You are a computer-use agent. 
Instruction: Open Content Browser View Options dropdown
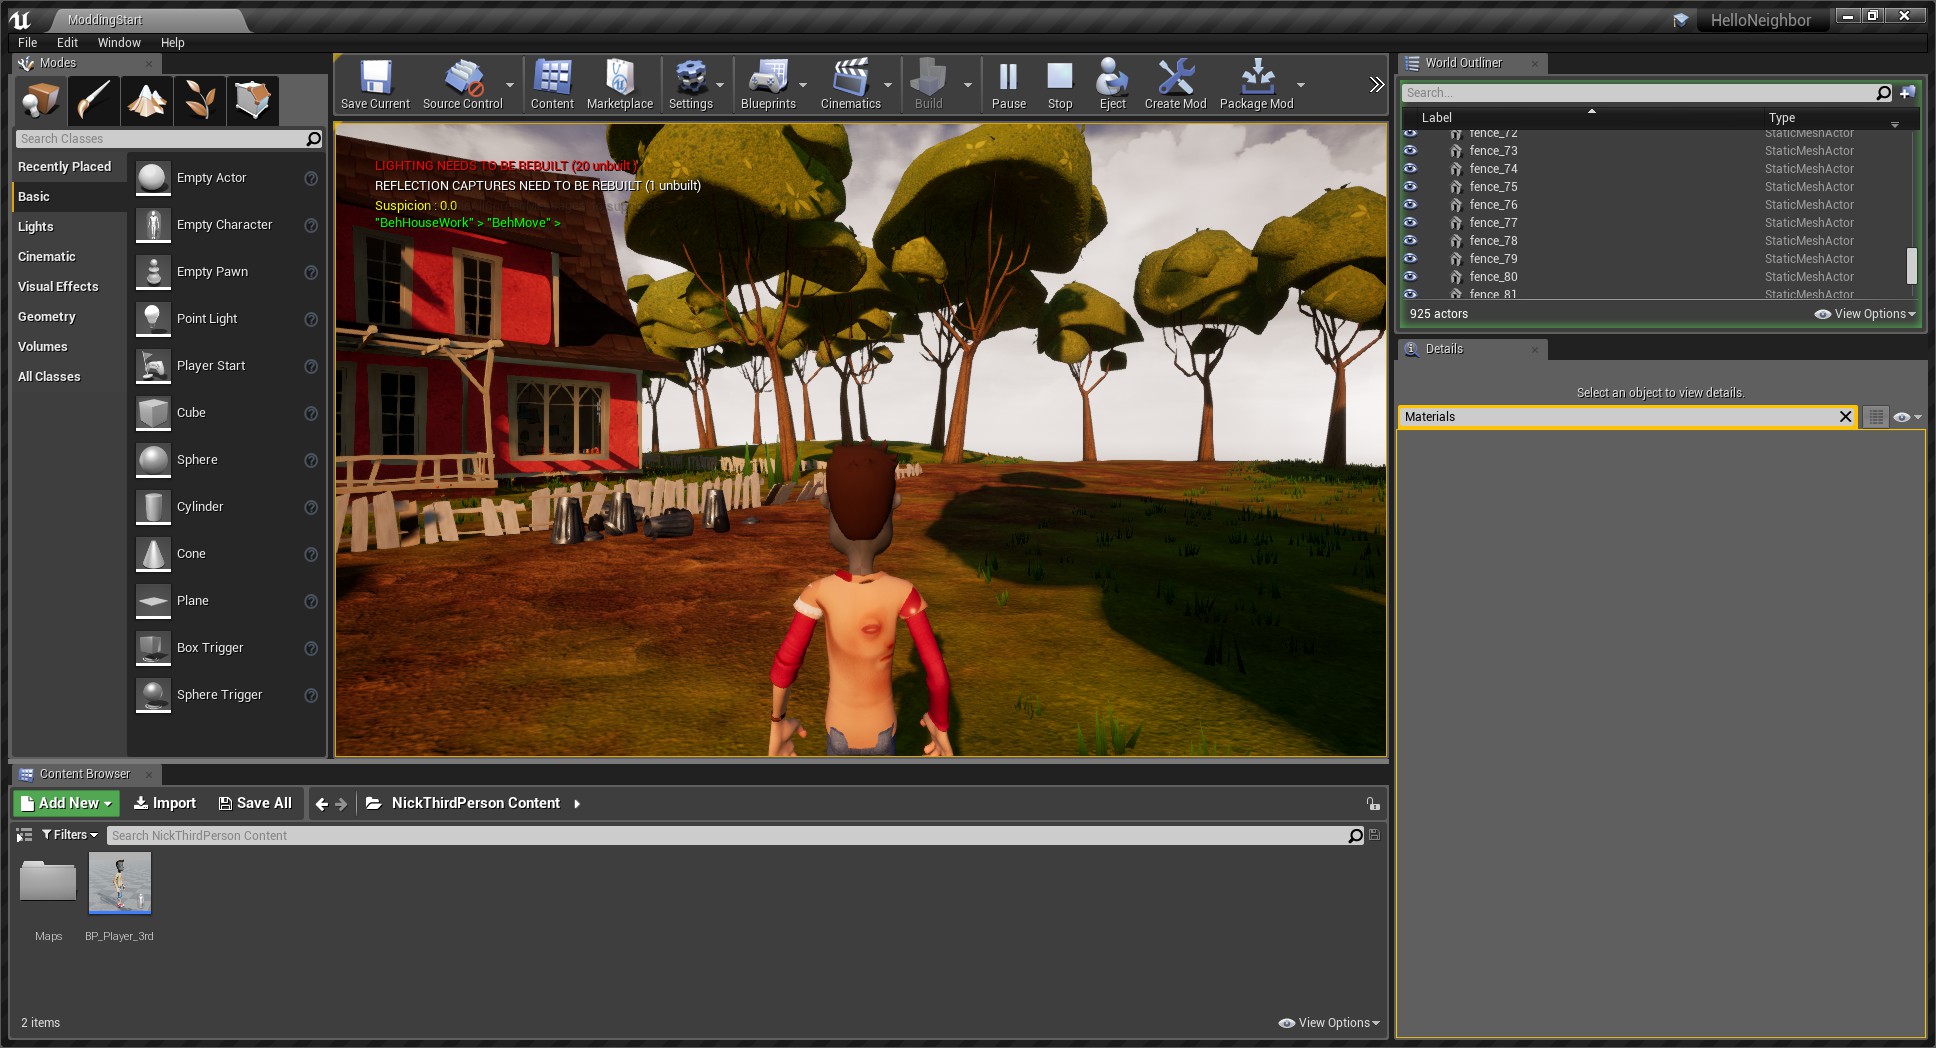click(x=1329, y=1023)
